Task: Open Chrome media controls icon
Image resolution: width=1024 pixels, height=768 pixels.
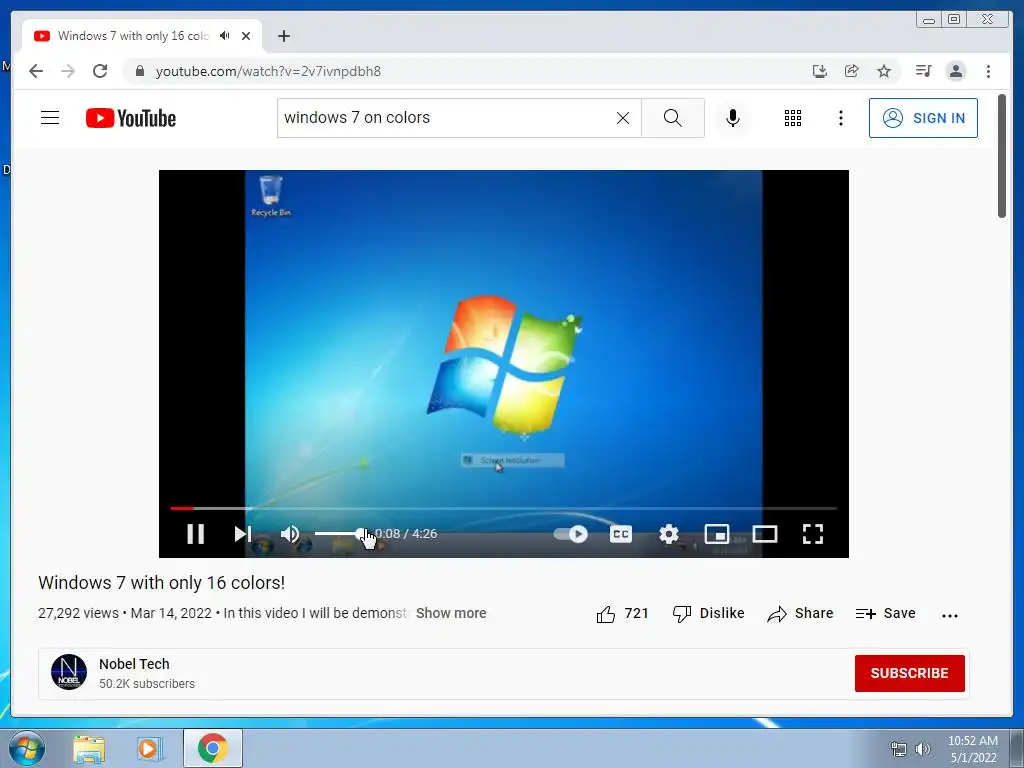Action: [923, 71]
